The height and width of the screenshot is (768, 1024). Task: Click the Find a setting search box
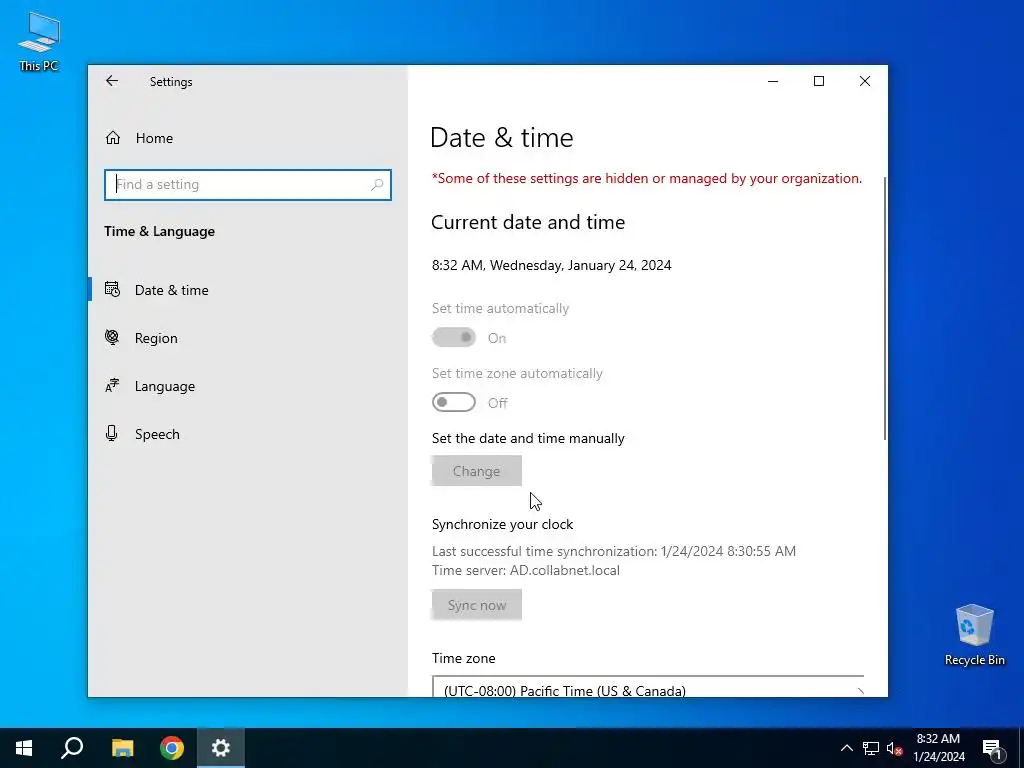248,185
